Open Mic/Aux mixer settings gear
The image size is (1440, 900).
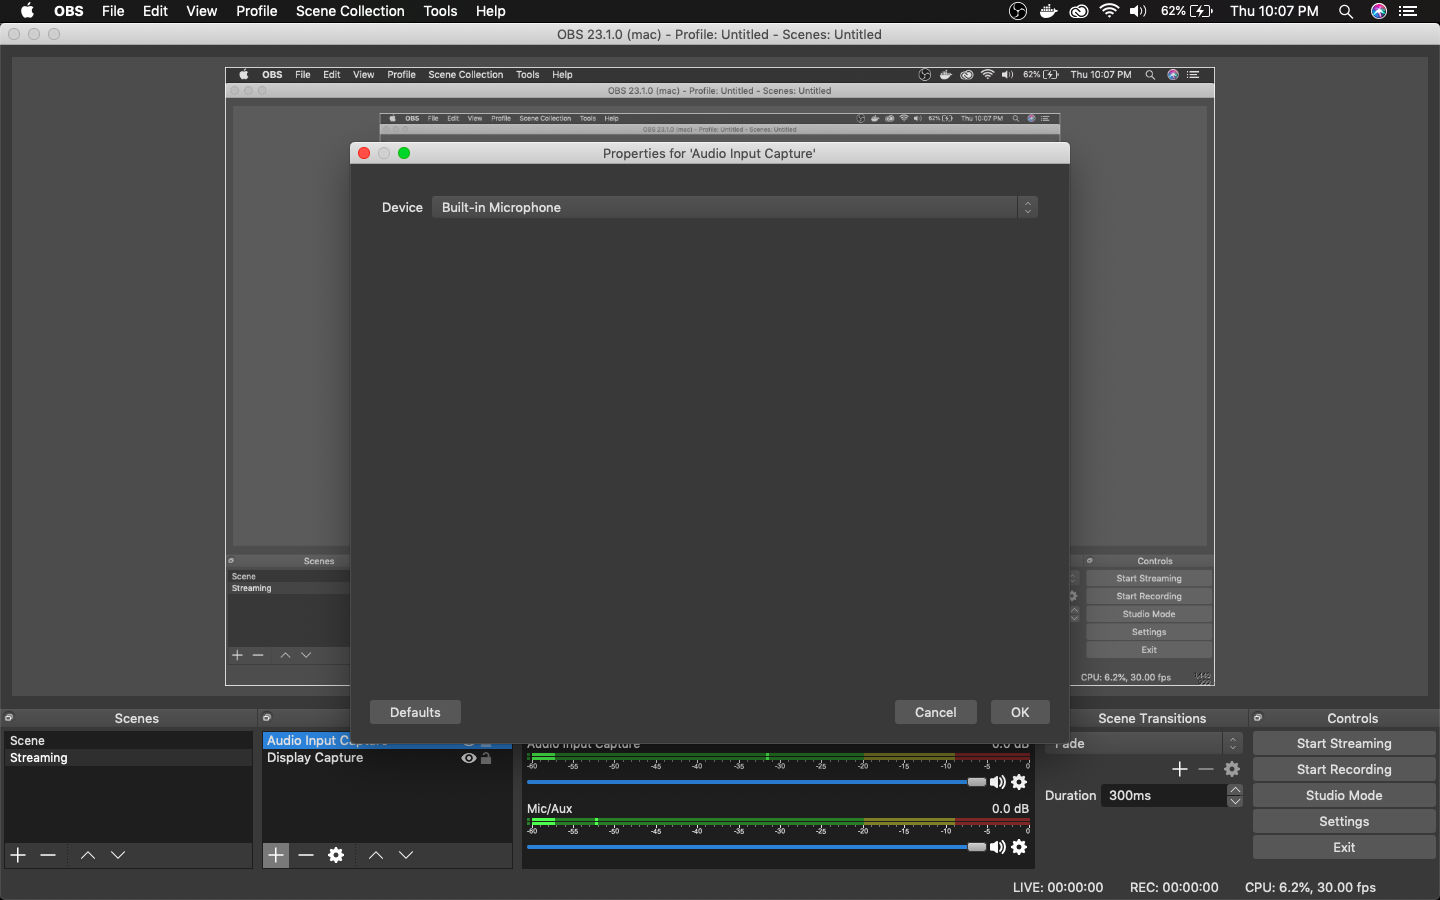1019,847
